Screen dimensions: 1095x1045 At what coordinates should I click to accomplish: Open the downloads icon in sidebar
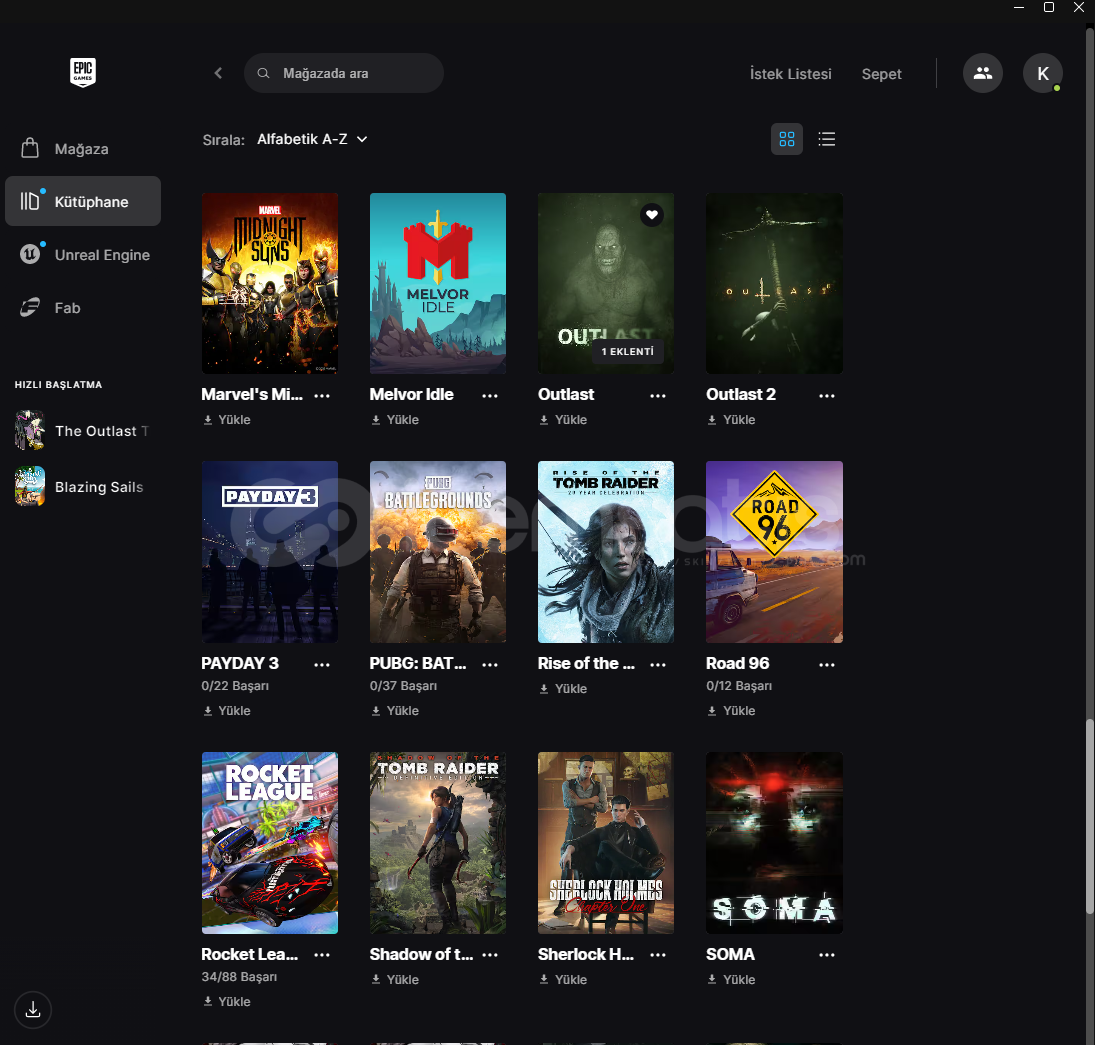point(33,1010)
